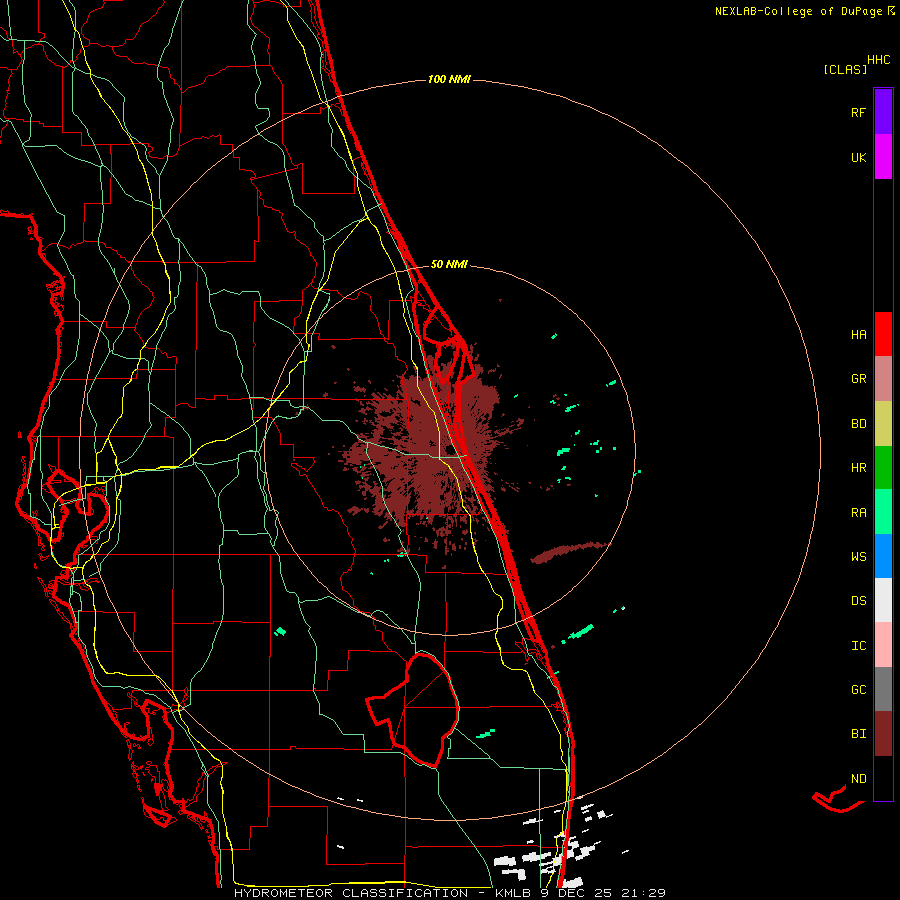The image size is (900, 900).
Task: Click the GR pink legend swatch
Action: pyautogui.click(x=883, y=379)
